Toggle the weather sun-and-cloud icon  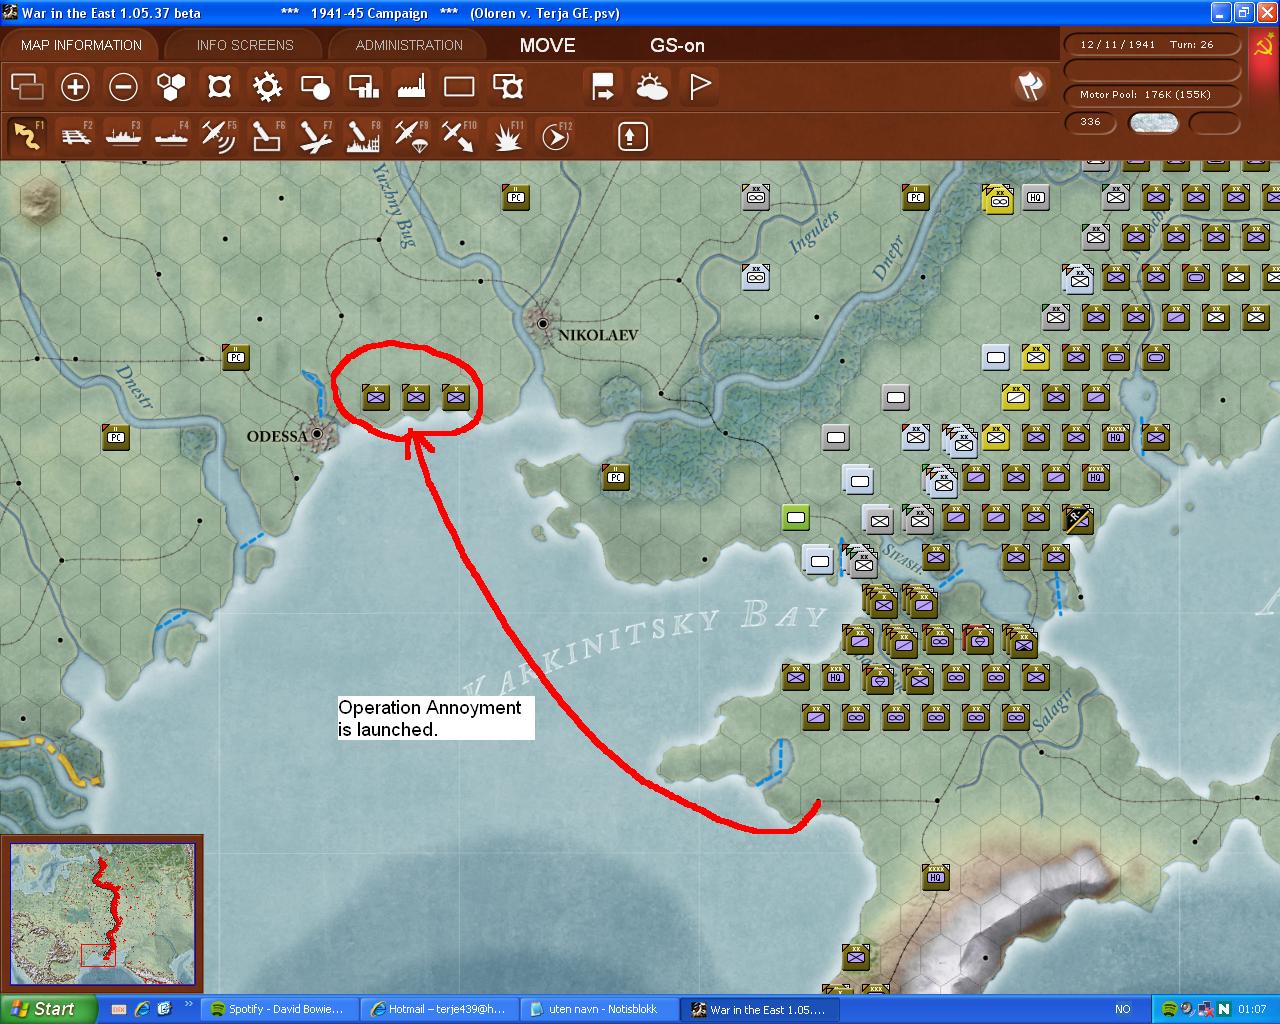(651, 87)
